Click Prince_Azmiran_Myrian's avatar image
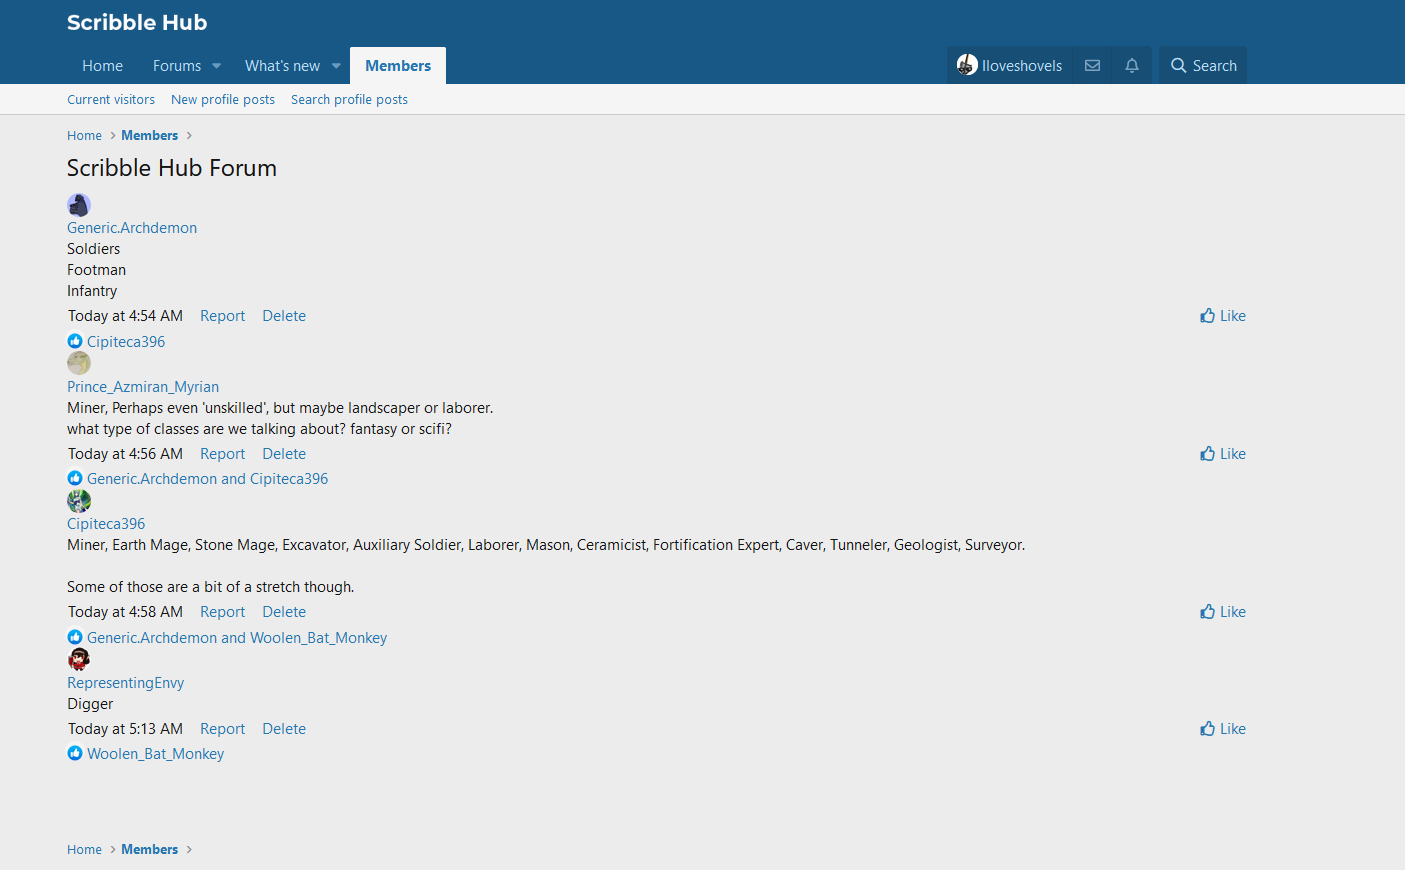This screenshot has height=870, width=1405. click(x=79, y=363)
